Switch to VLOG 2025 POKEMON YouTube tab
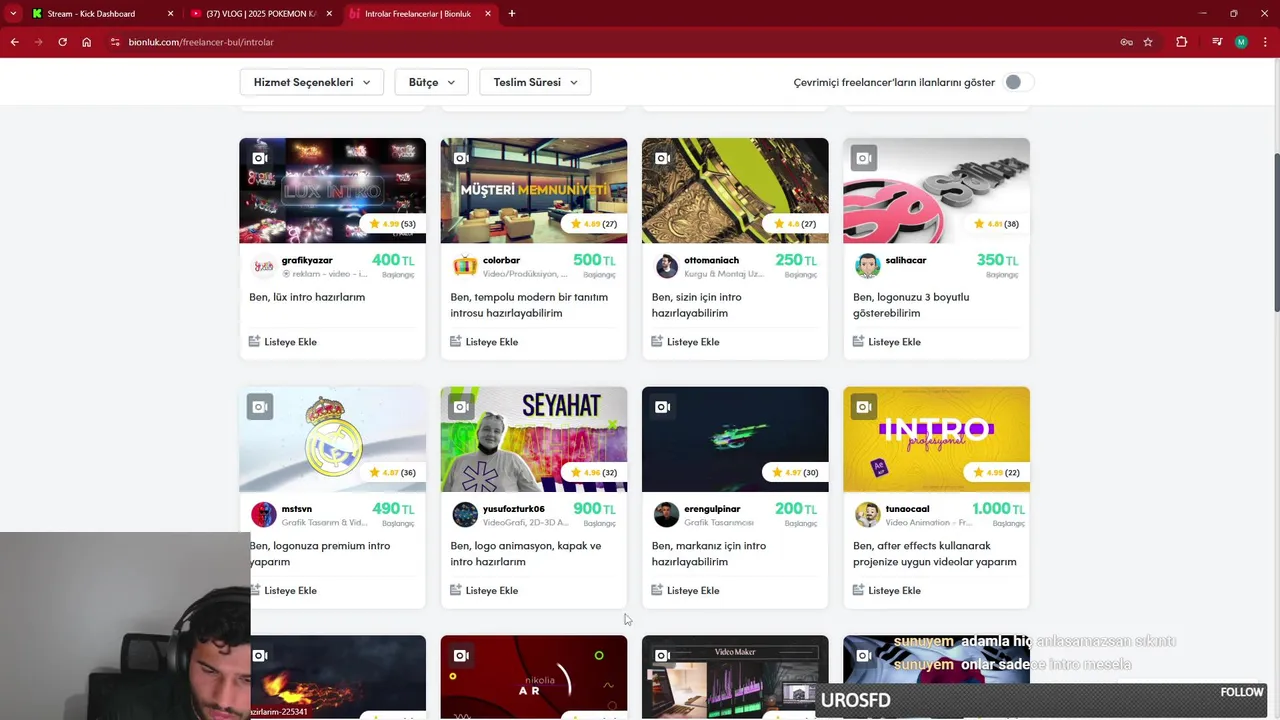The height and width of the screenshot is (720, 1280). pos(260,14)
